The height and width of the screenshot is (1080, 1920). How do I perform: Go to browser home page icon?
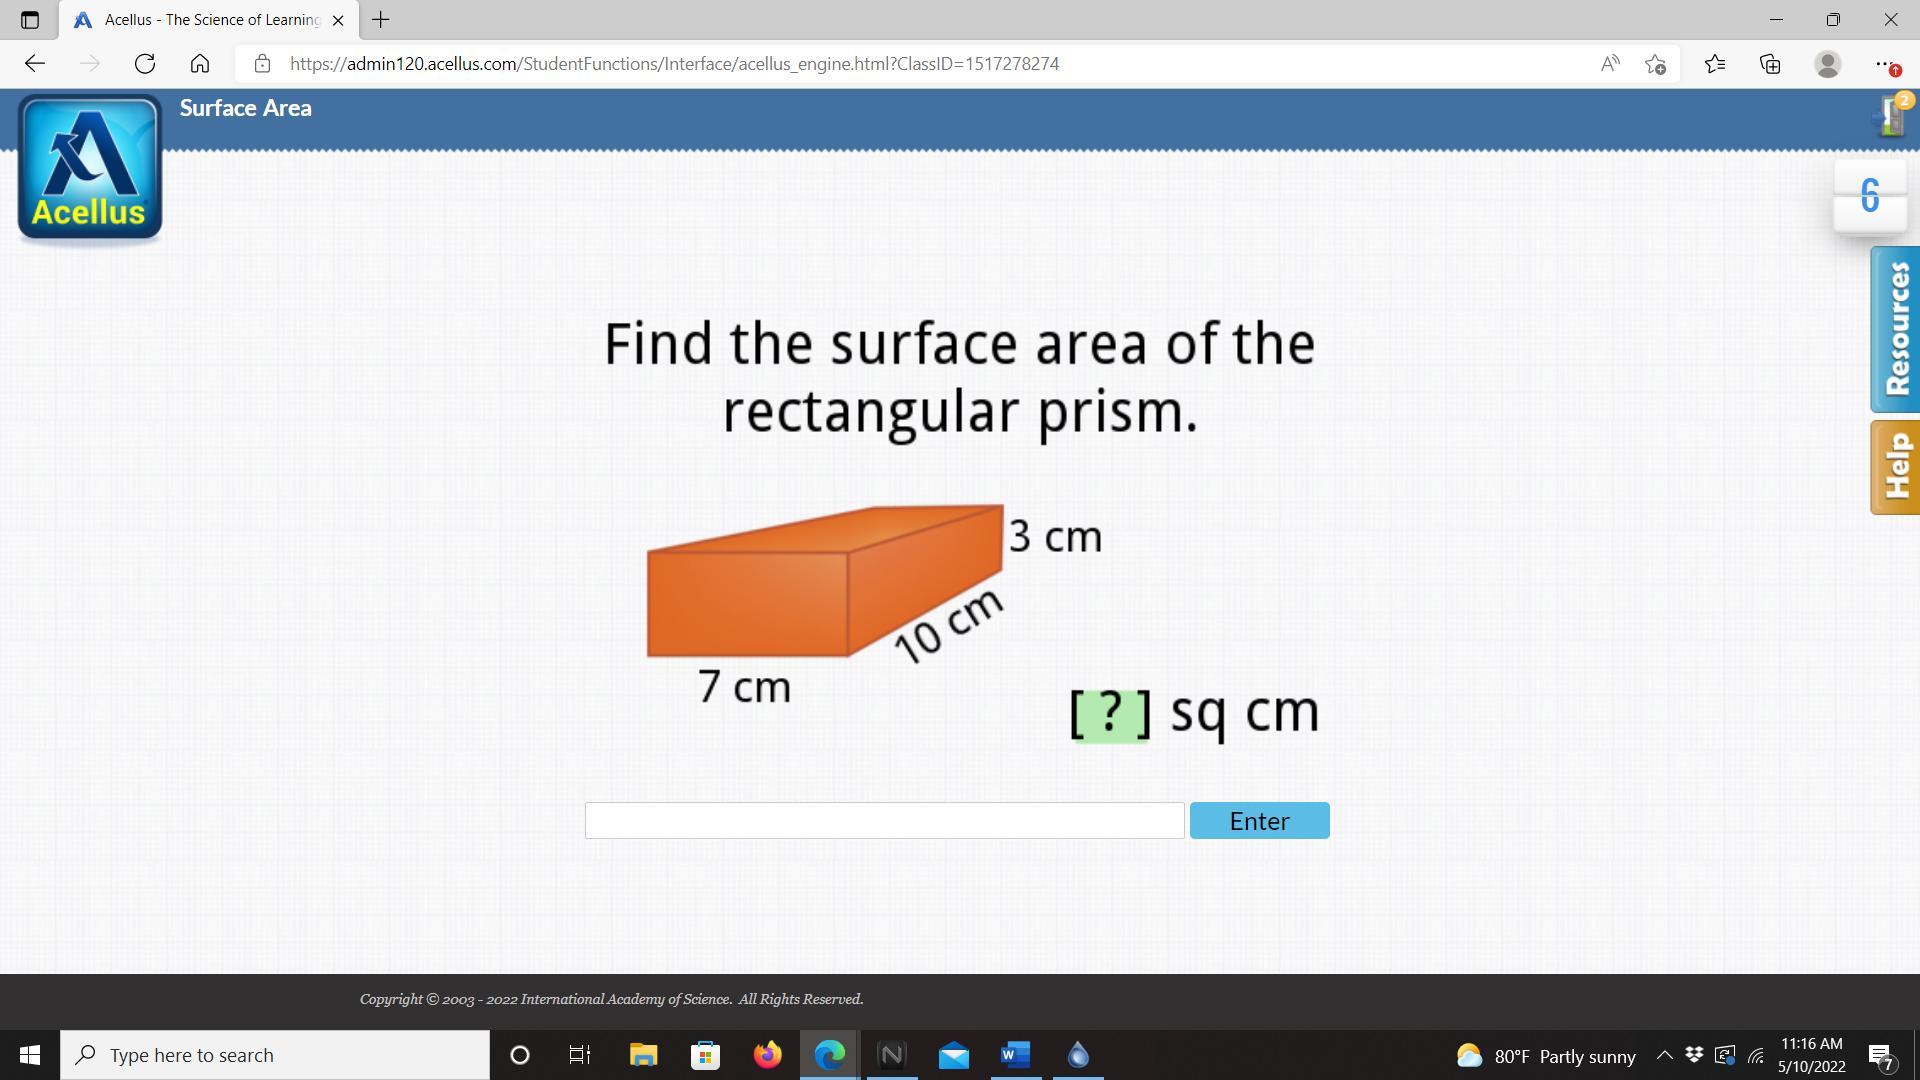(200, 64)
